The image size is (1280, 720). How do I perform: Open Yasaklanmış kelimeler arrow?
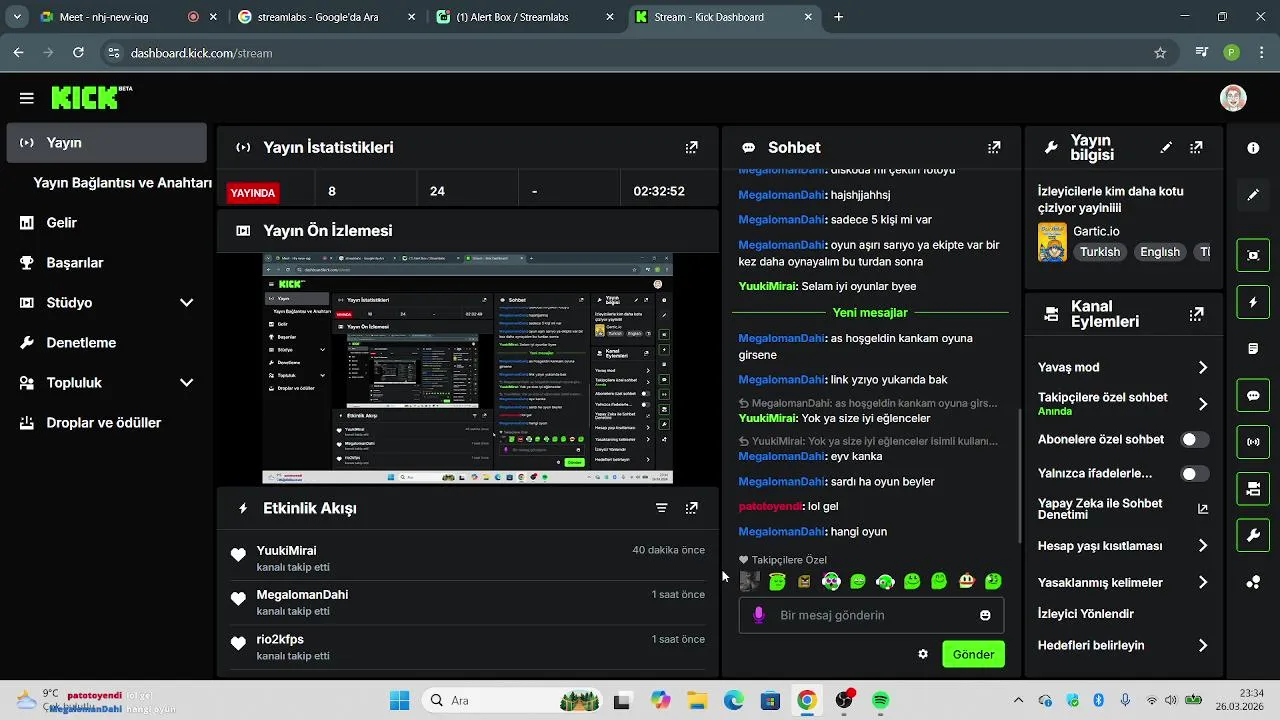1203,582
